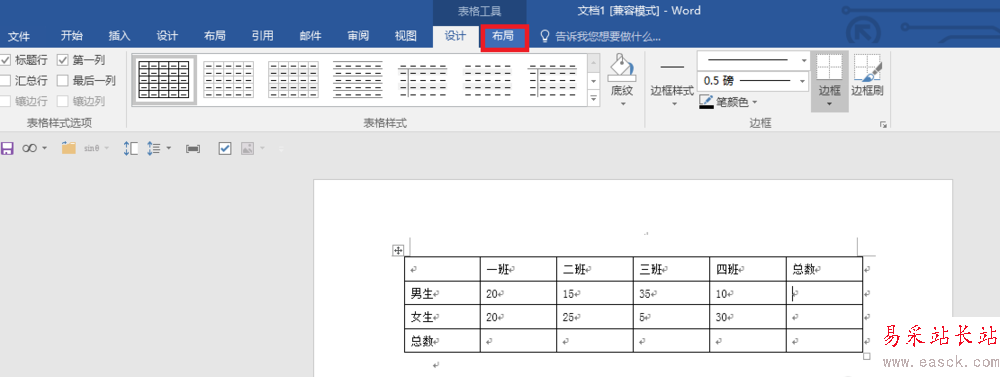Screen dimensions: 1000x377
Task: Click the Pen Color pencil icon
Action: click(706, 101)
